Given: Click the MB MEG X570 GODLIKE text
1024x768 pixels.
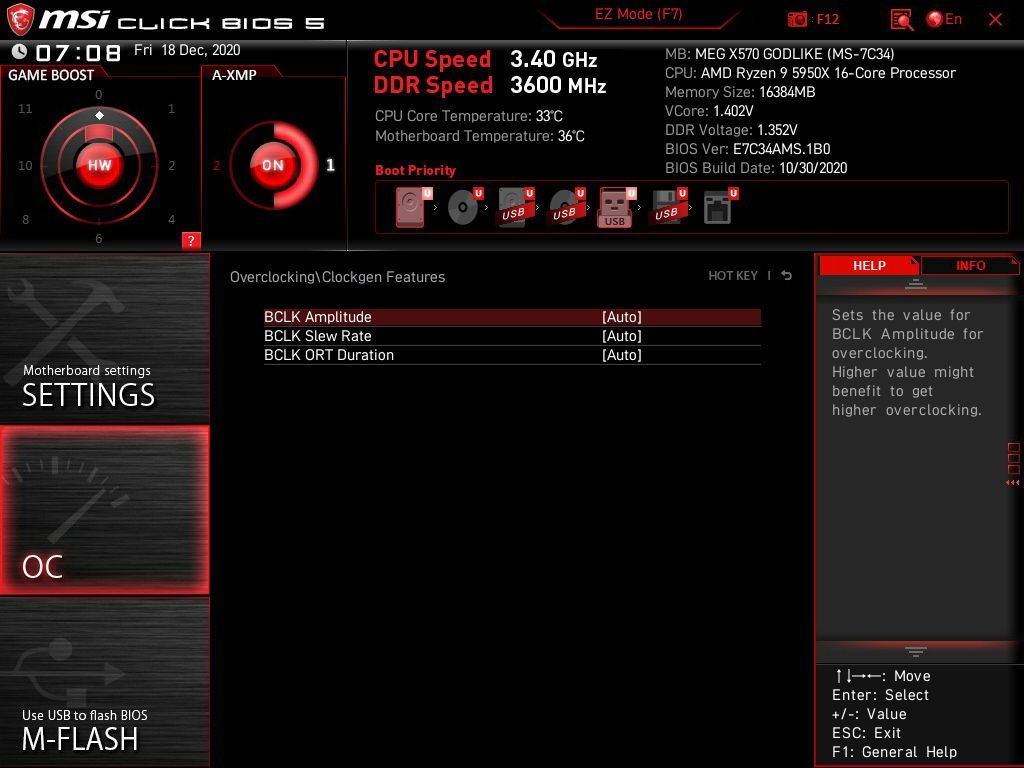Looking at the screenshot, I should click(779, 54).
